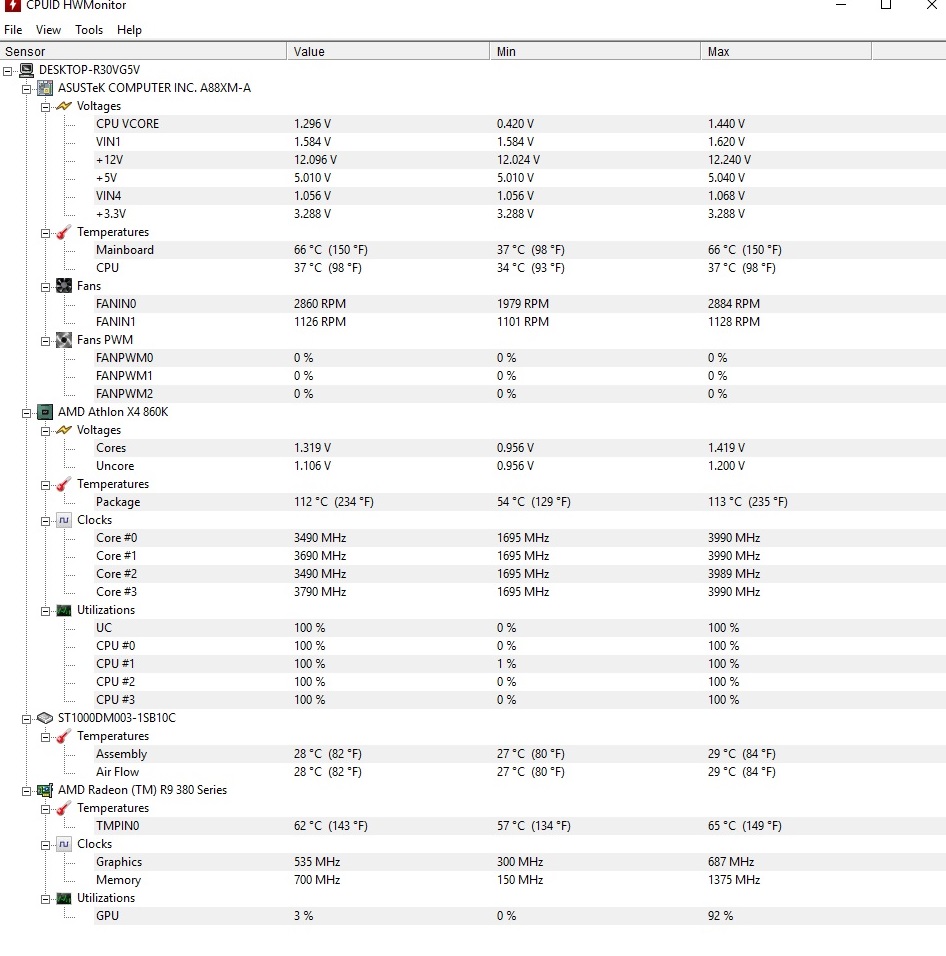The width and height of the screenshot is (946, 956).
Task: Click the Radeon Utilizations graph icon
Action: pyautogui.click(x=64, y=899)
